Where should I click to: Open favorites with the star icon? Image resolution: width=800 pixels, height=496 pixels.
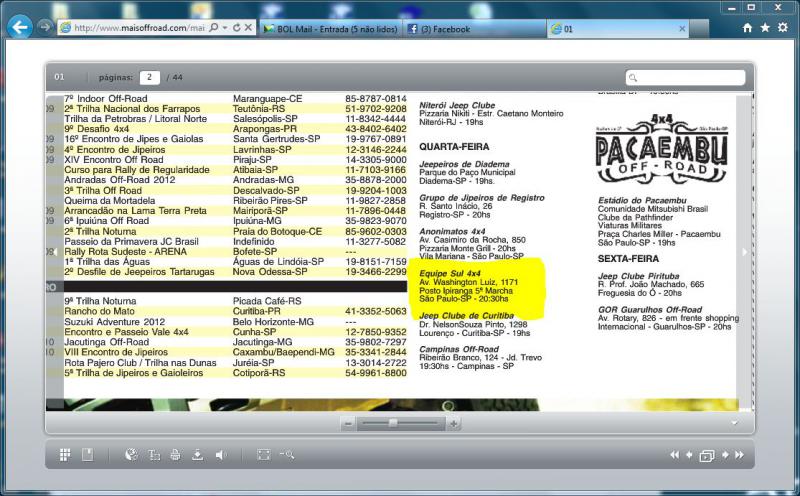point(765,28)
